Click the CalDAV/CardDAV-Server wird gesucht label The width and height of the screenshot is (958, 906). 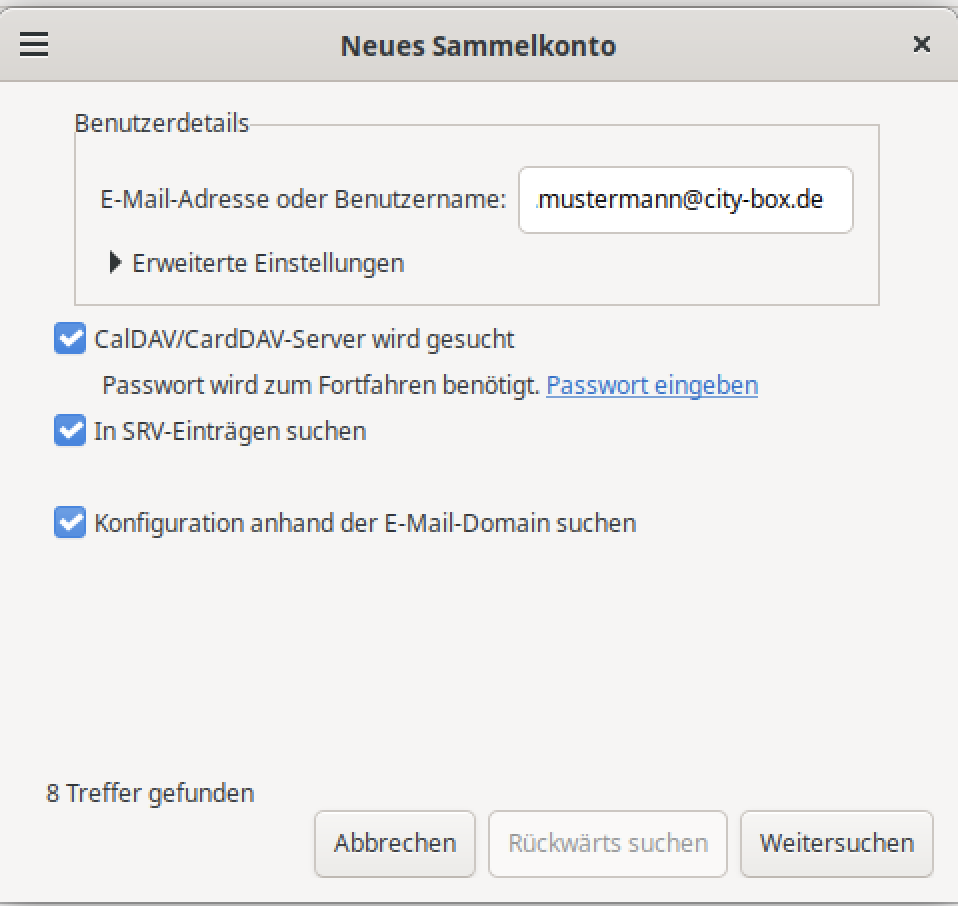pos(304,339)
